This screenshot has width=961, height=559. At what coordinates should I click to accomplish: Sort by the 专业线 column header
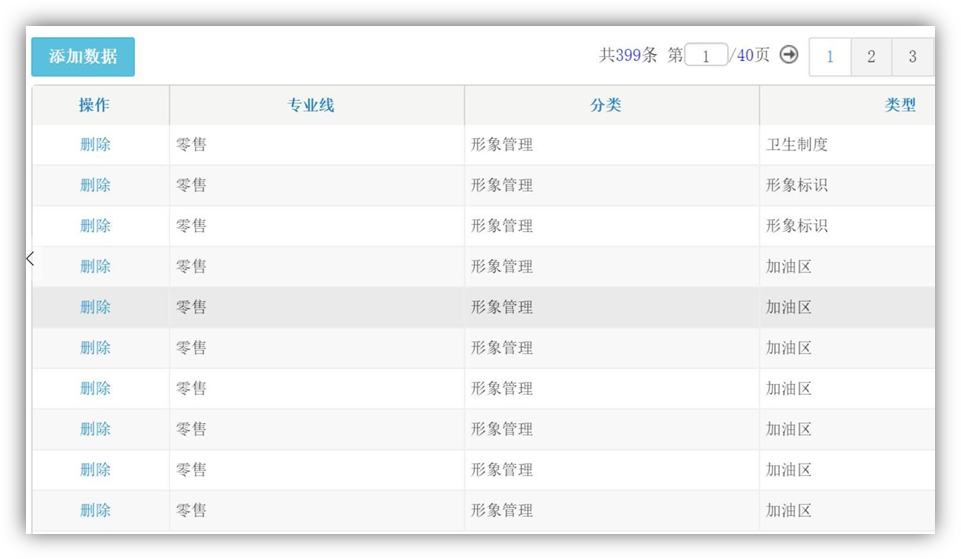(311, 105)
